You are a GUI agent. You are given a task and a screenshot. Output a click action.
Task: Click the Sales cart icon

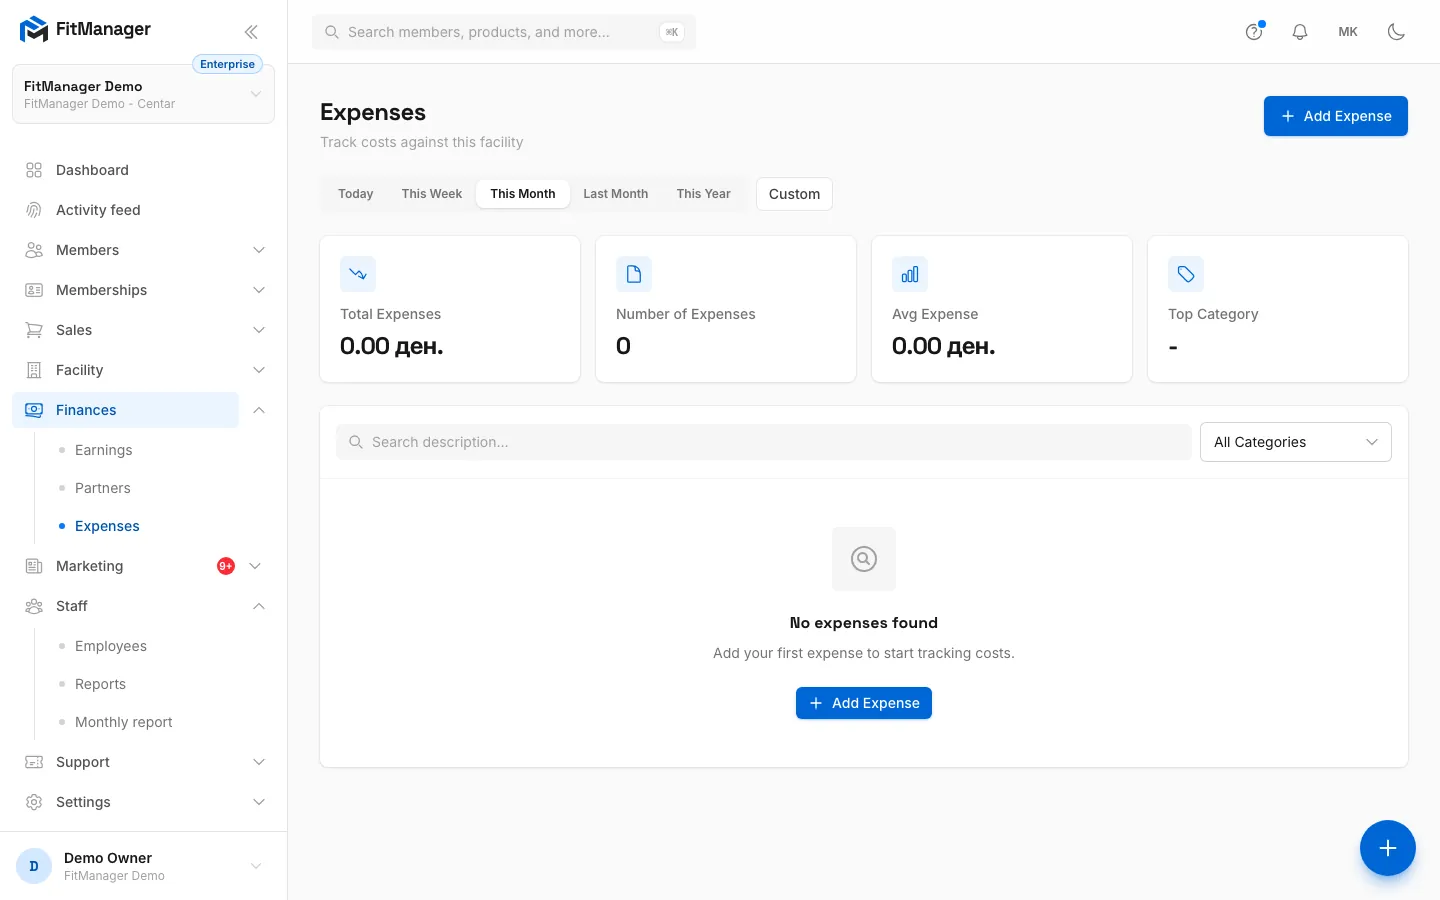click(34, 330)
